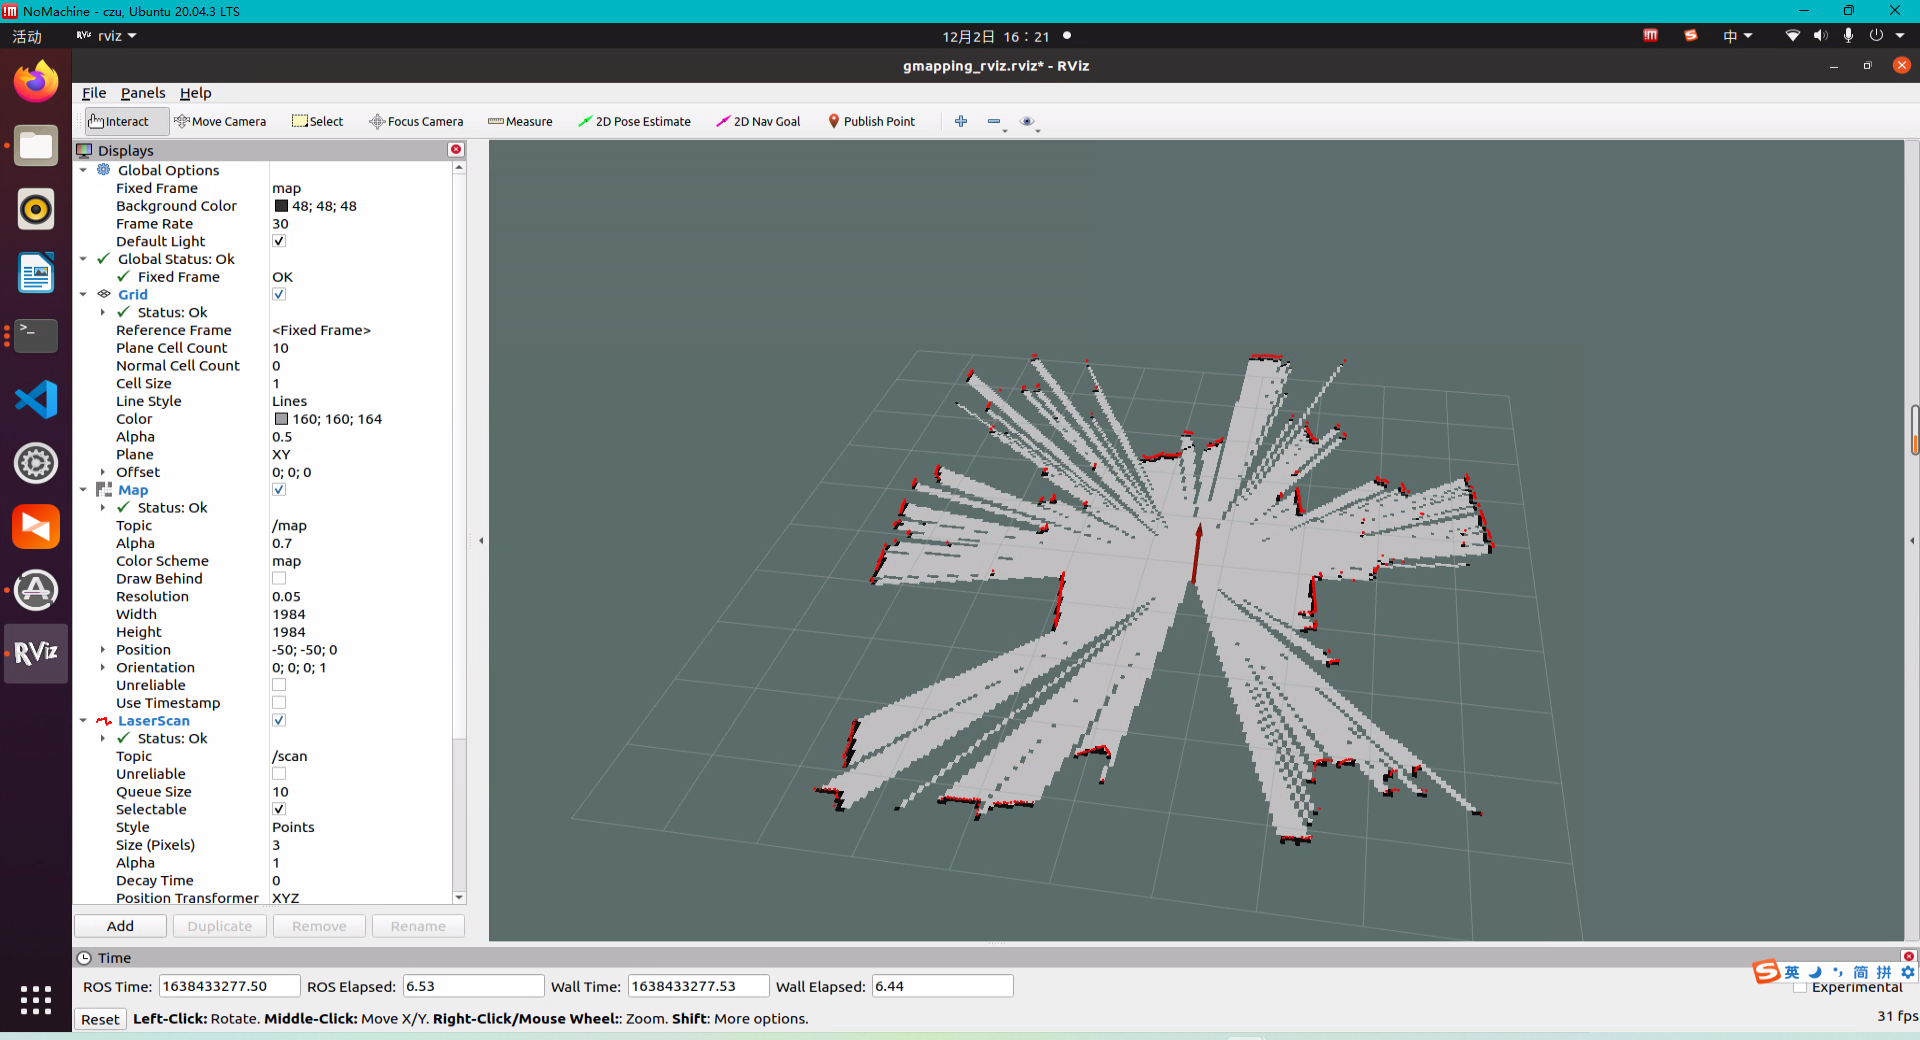1920x1040 pixels.
Task: Enable Use Timestamp checkbox
Action: coord(279,703)
